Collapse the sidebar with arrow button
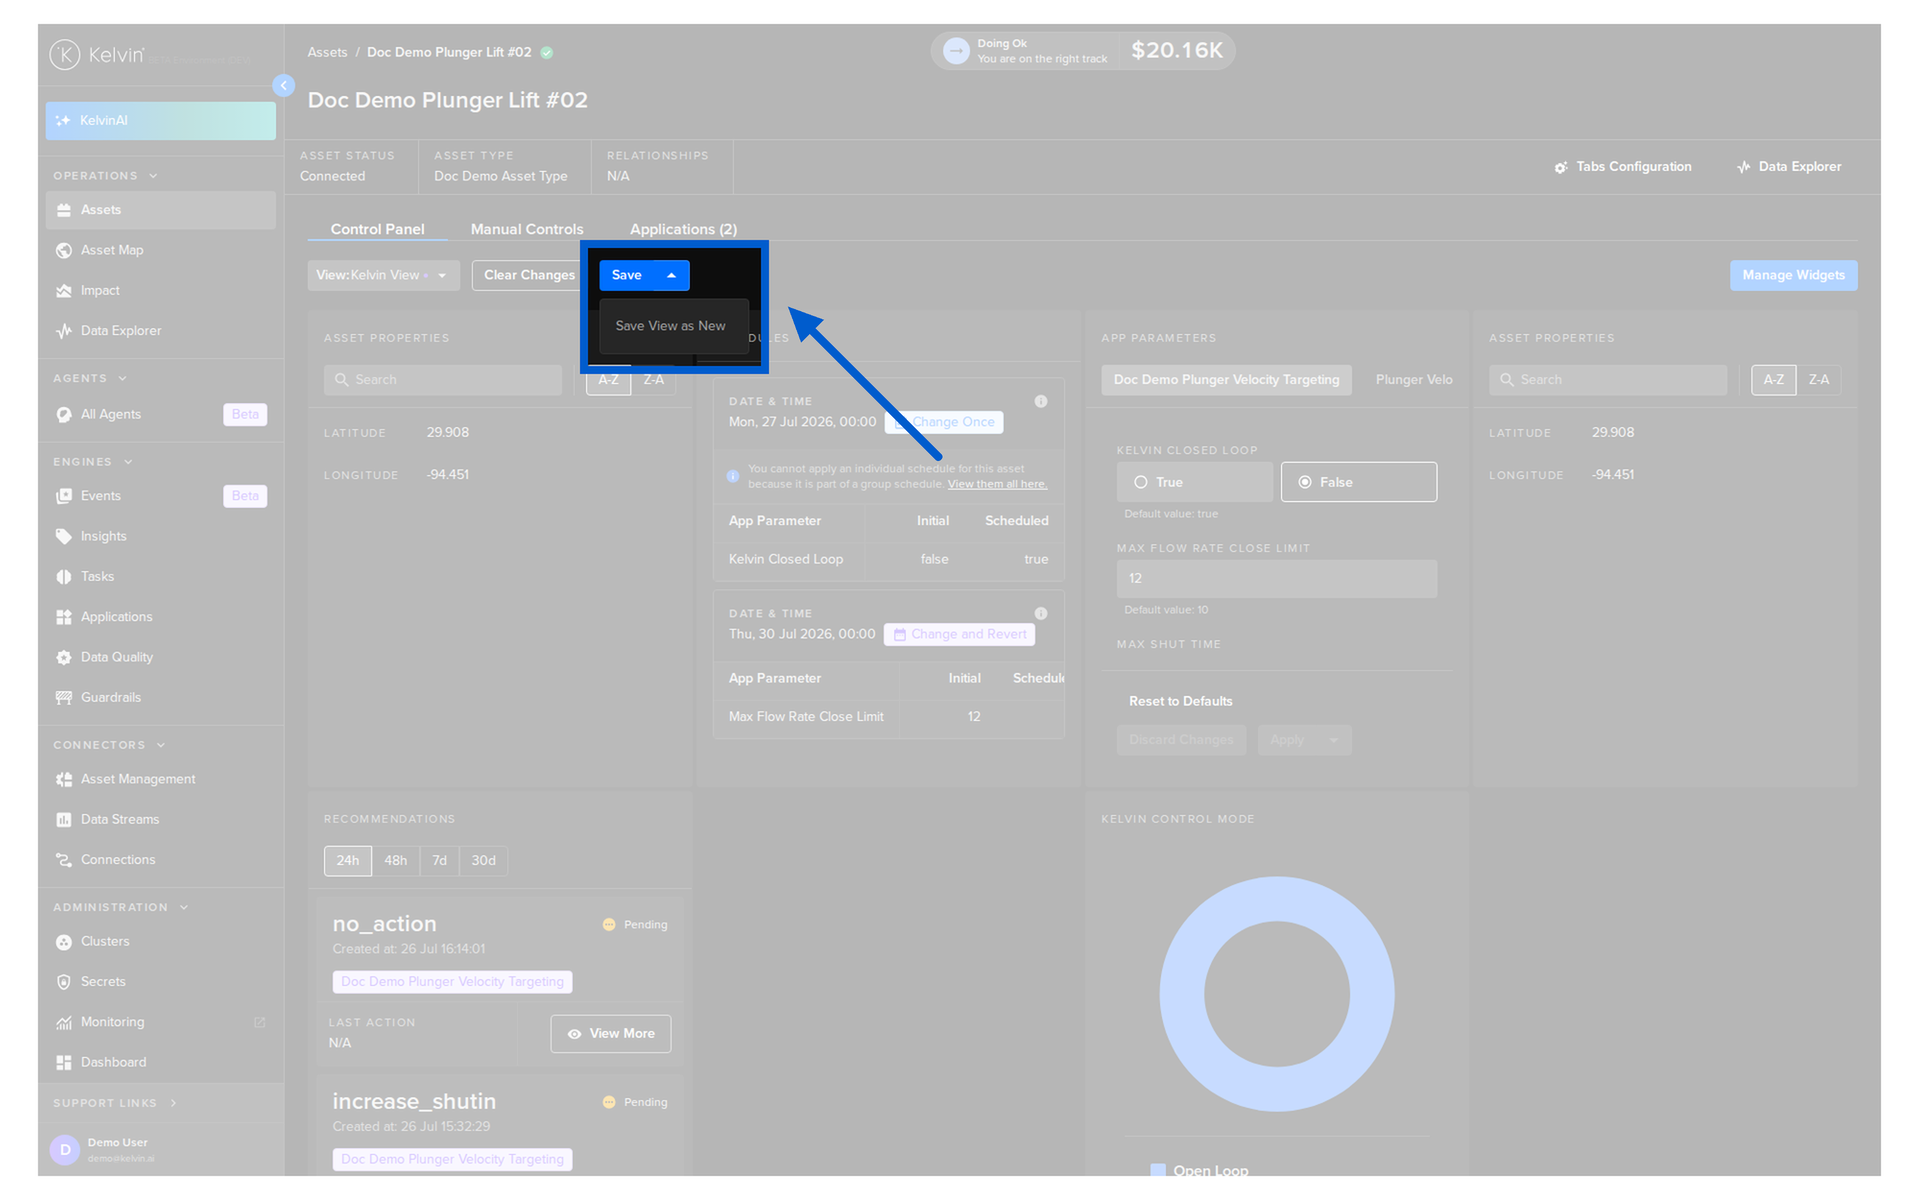 [x=284, y=86]
